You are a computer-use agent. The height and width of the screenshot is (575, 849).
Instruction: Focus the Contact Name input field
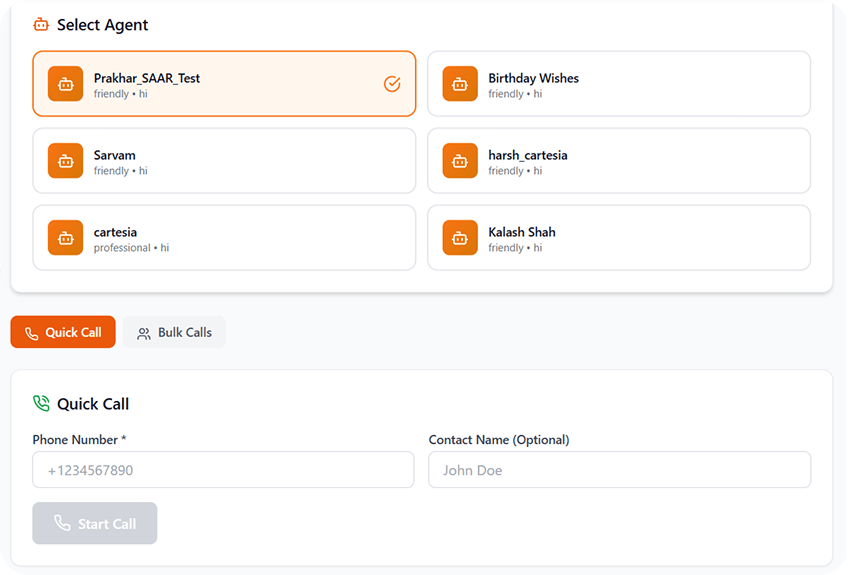click(619, 470)
